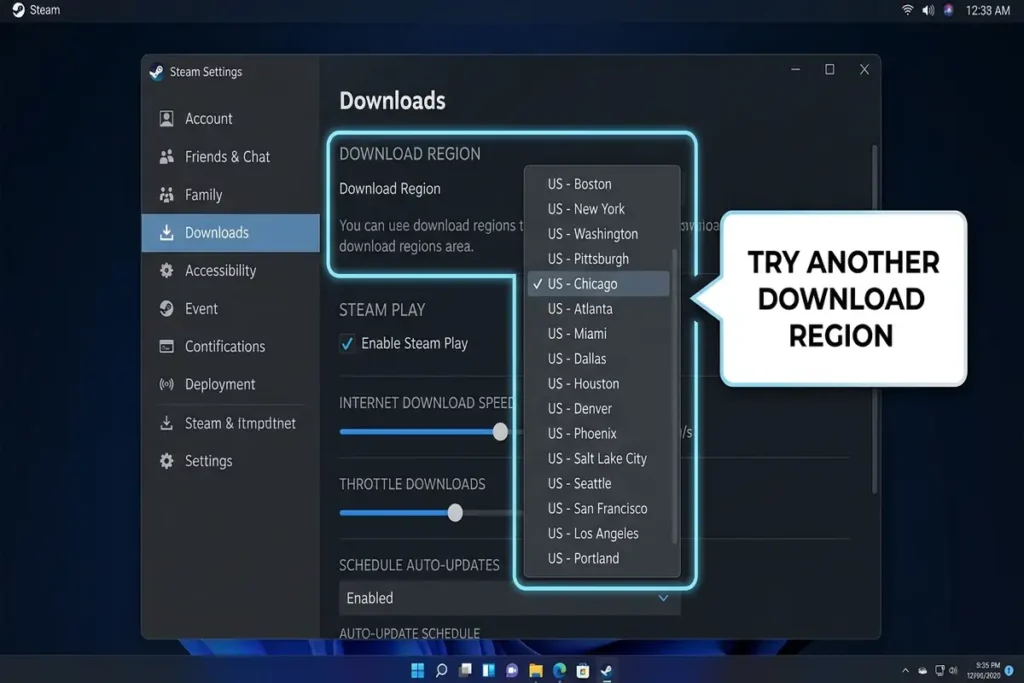Open the Schedule Auto-Updates Enabled dropdown
The image size is (1024, 683).
click(509, 598)
